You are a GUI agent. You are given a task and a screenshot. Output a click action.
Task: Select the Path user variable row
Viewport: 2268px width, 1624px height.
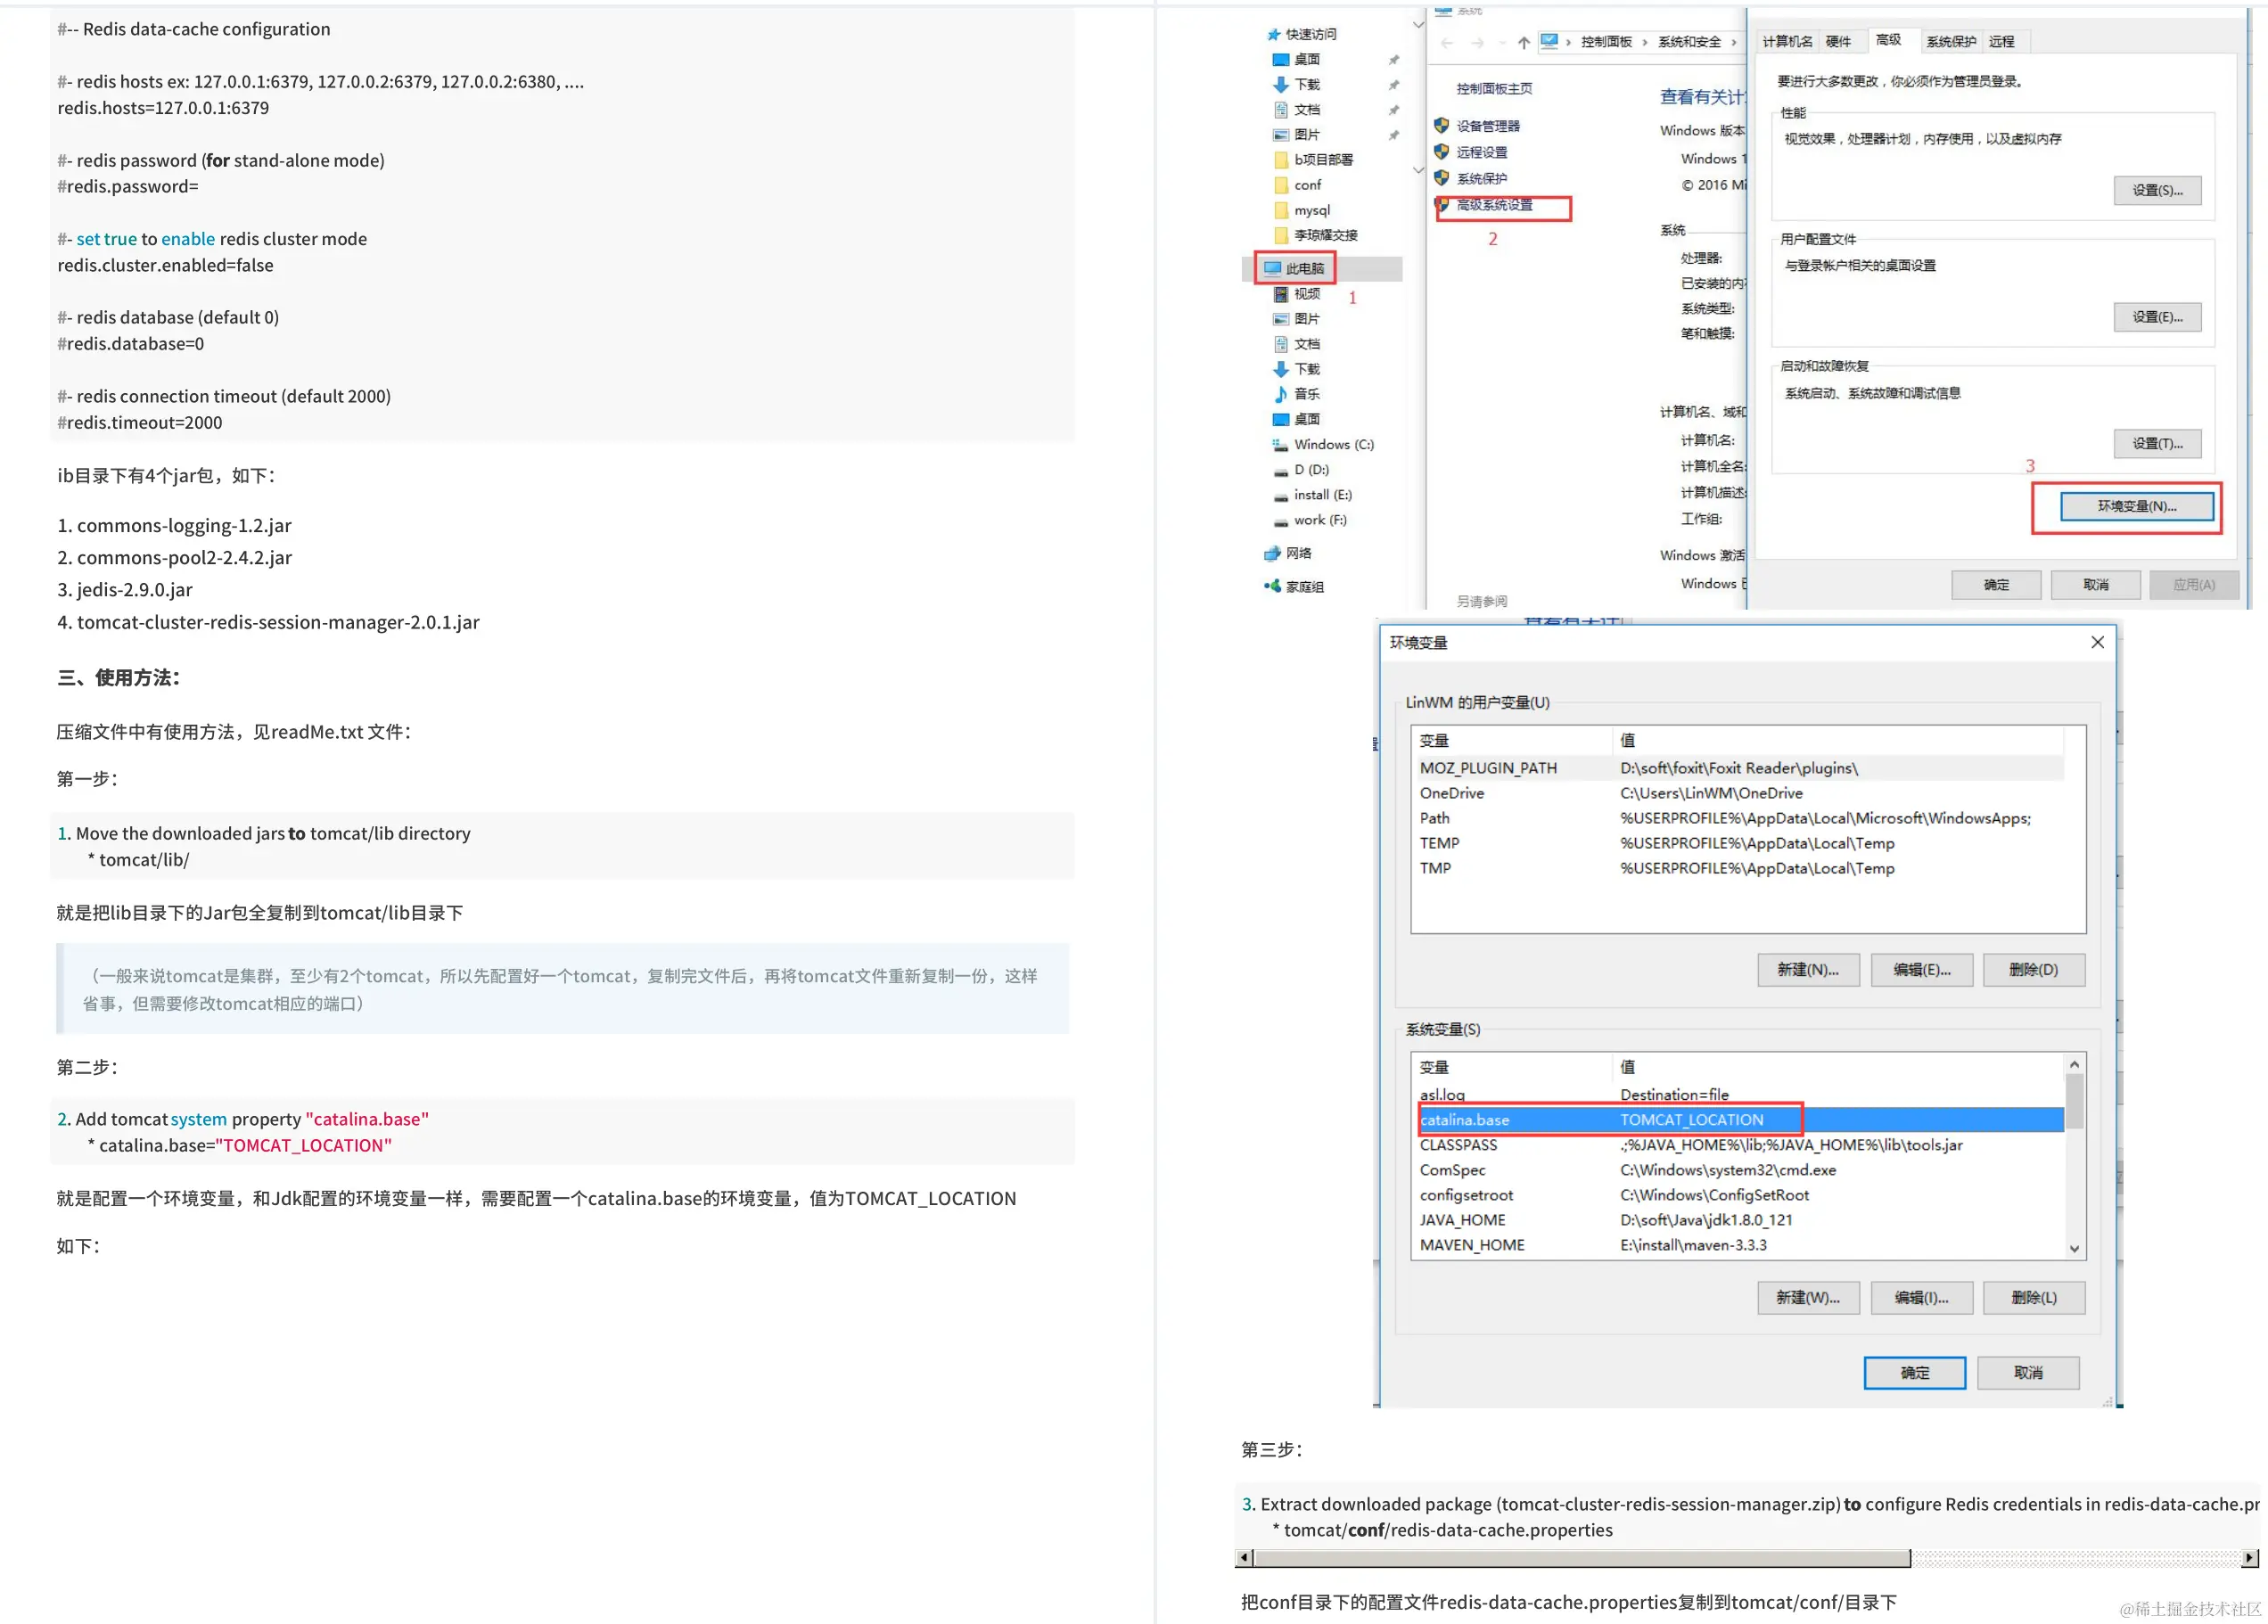tap(1435, 818)
